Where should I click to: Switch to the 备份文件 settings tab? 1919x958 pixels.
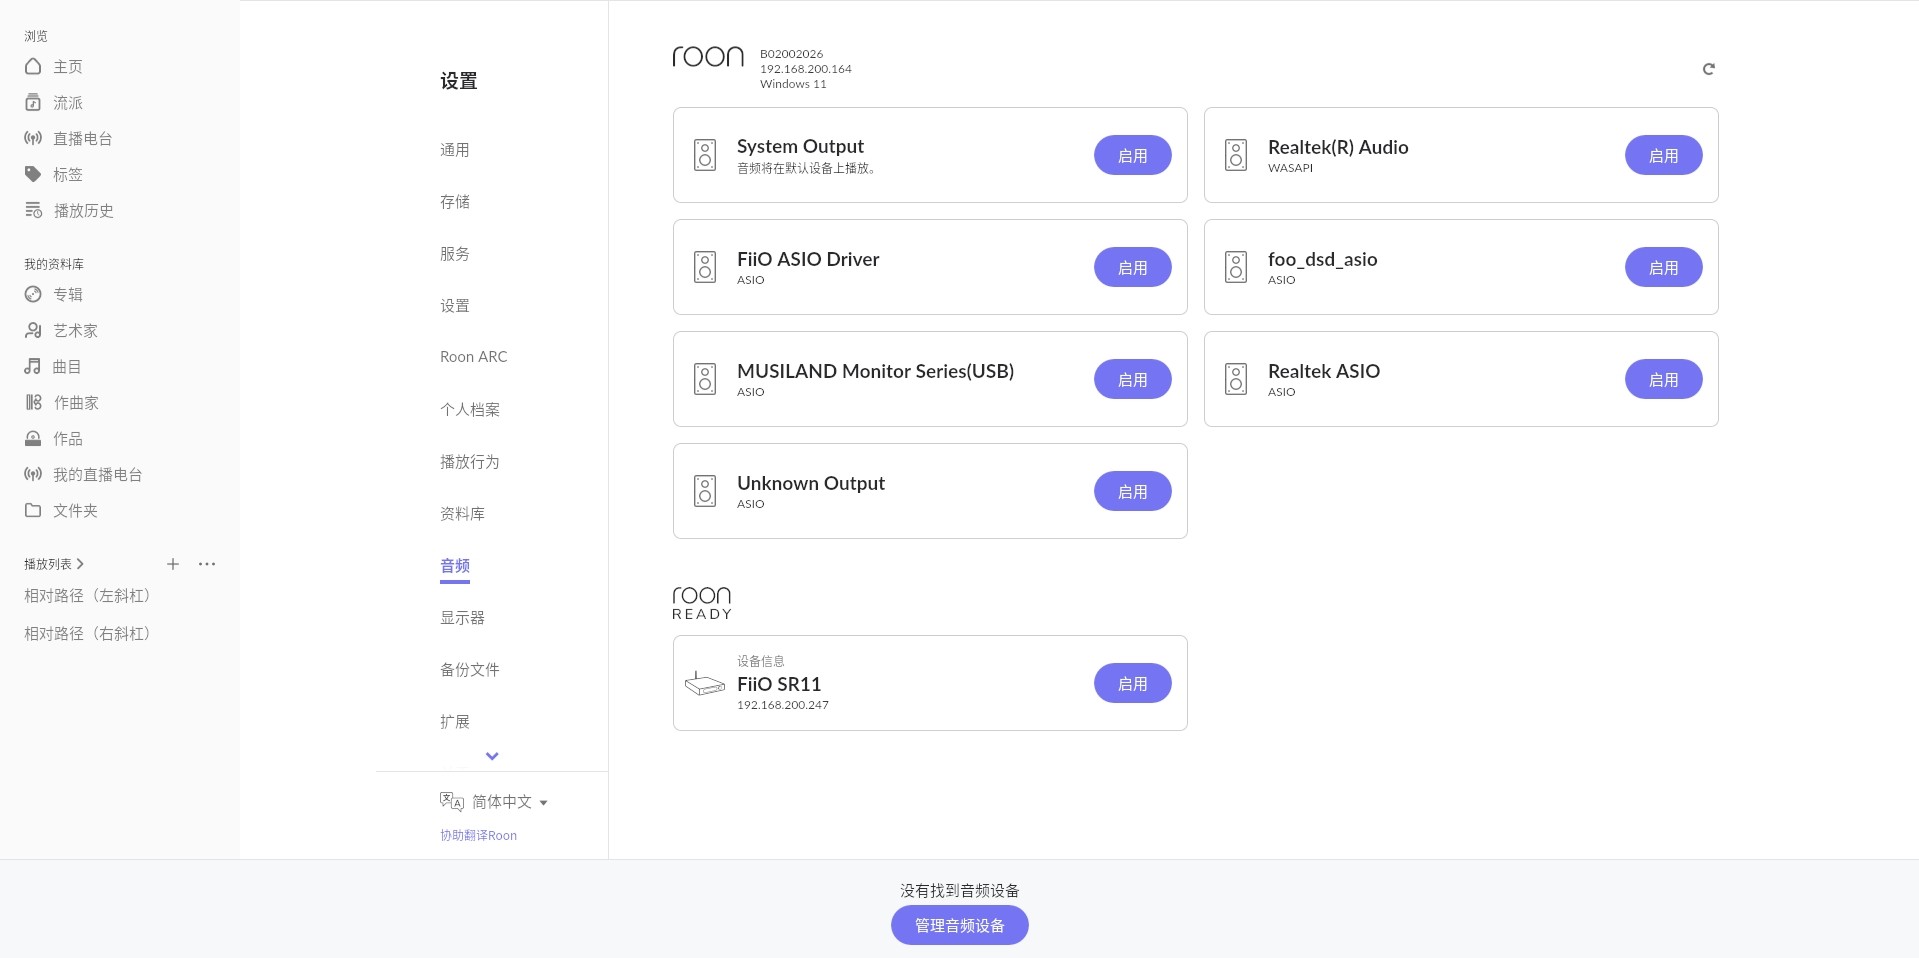tap(470, 670)
